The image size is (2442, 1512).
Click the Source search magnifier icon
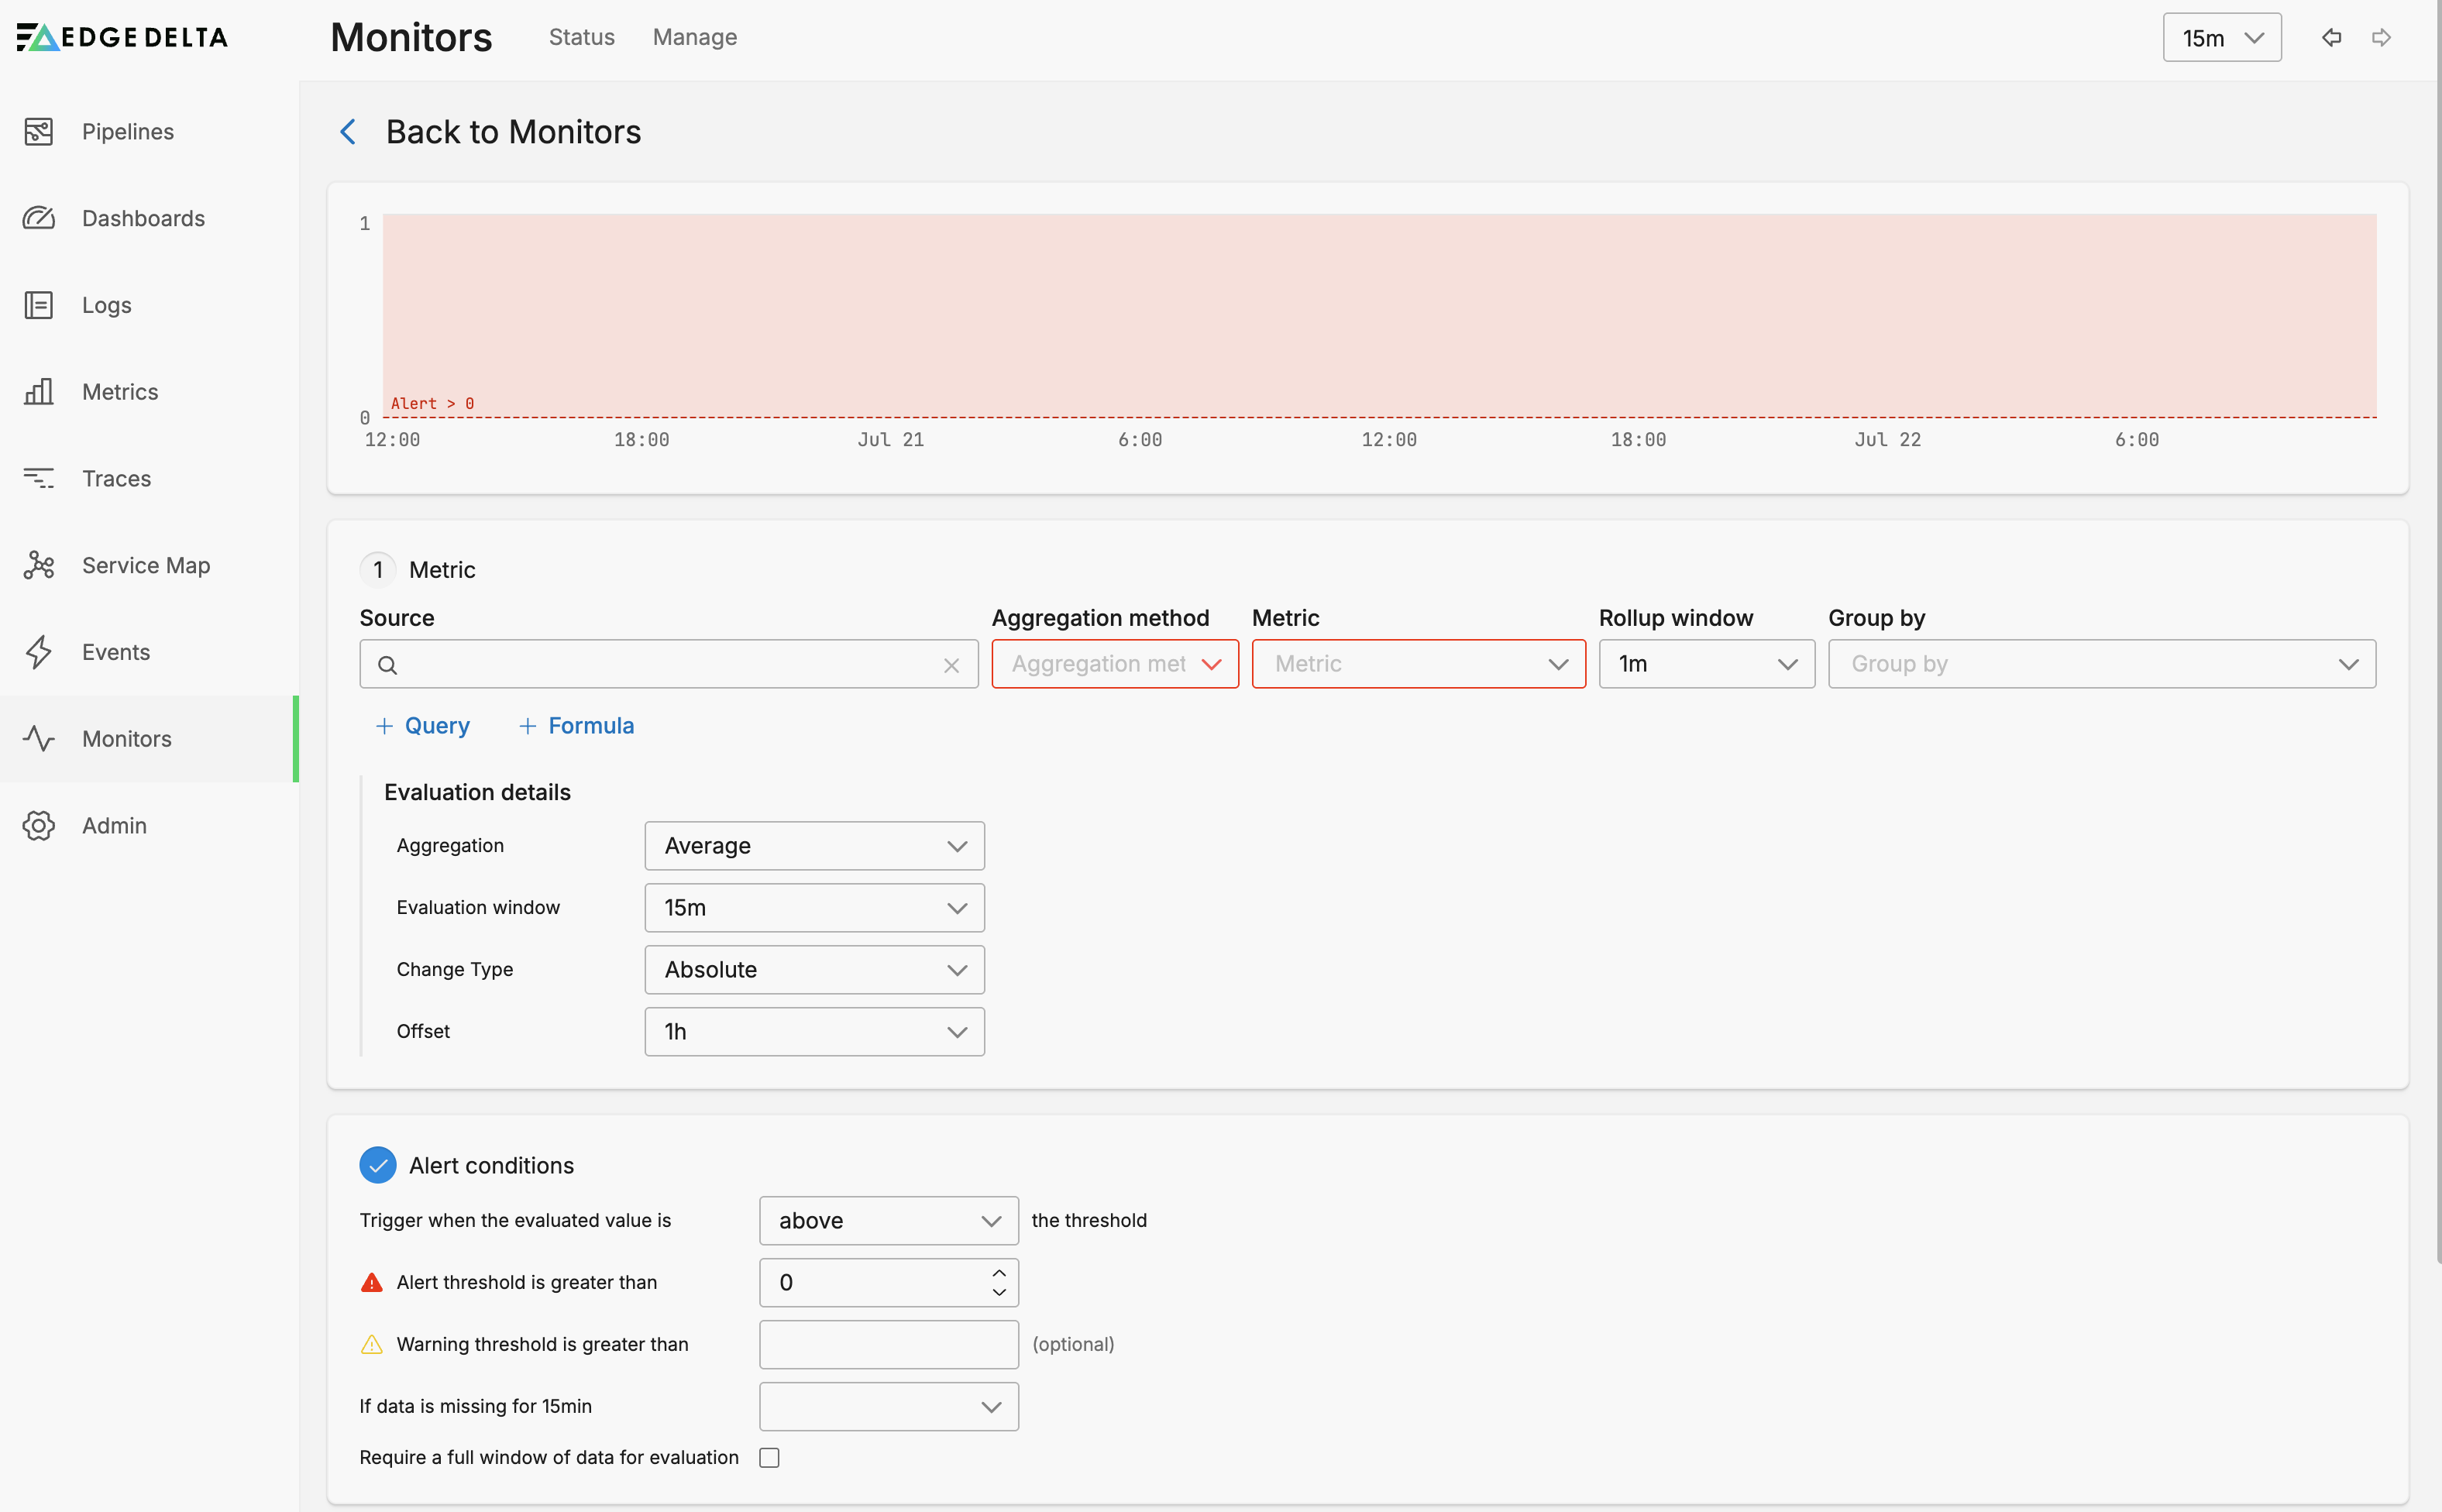tap(388, 665)
